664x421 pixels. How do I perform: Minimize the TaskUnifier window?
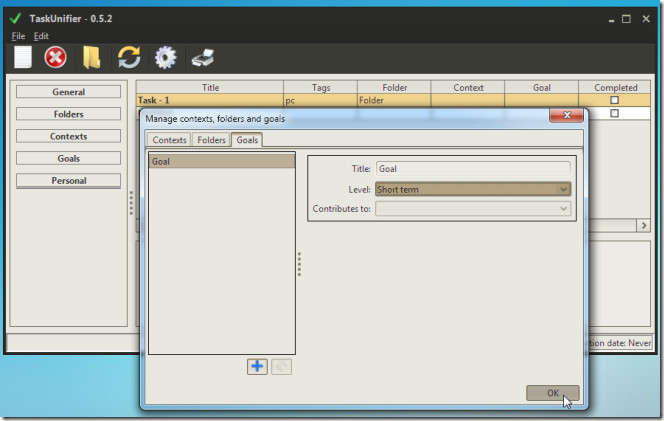point(611,19)
